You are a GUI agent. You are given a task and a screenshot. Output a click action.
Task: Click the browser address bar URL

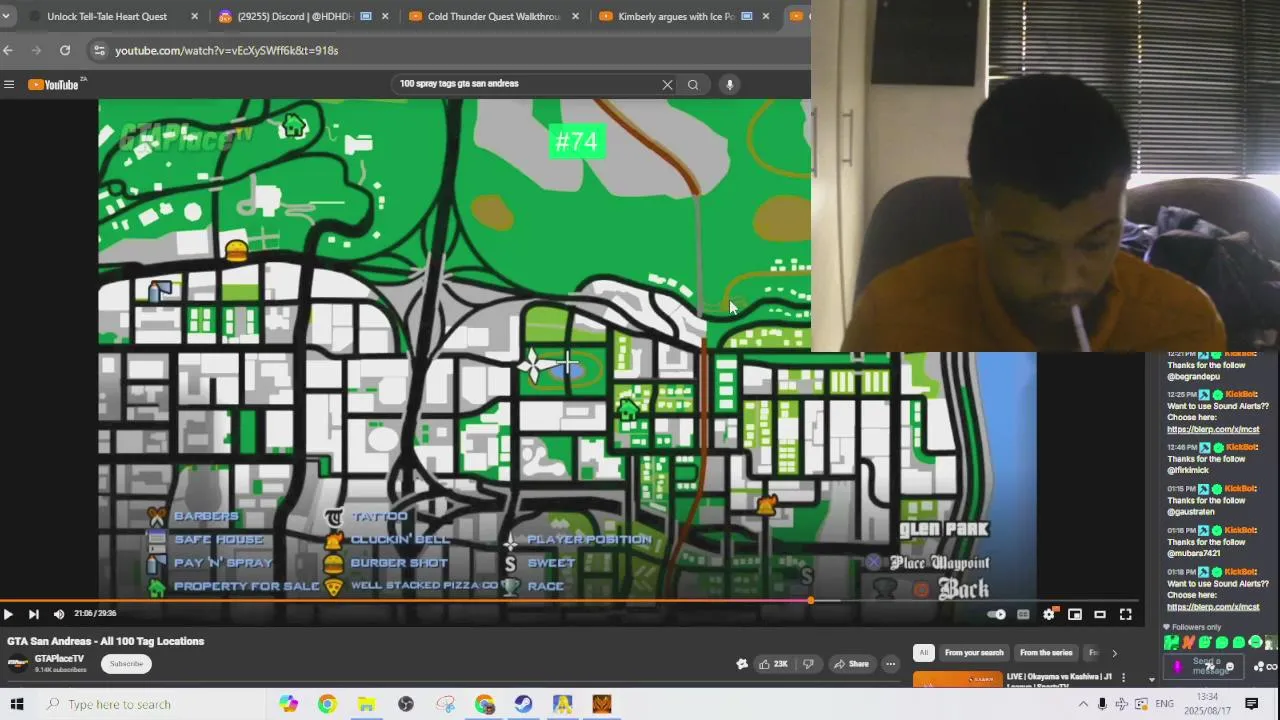tap(226, 50)
